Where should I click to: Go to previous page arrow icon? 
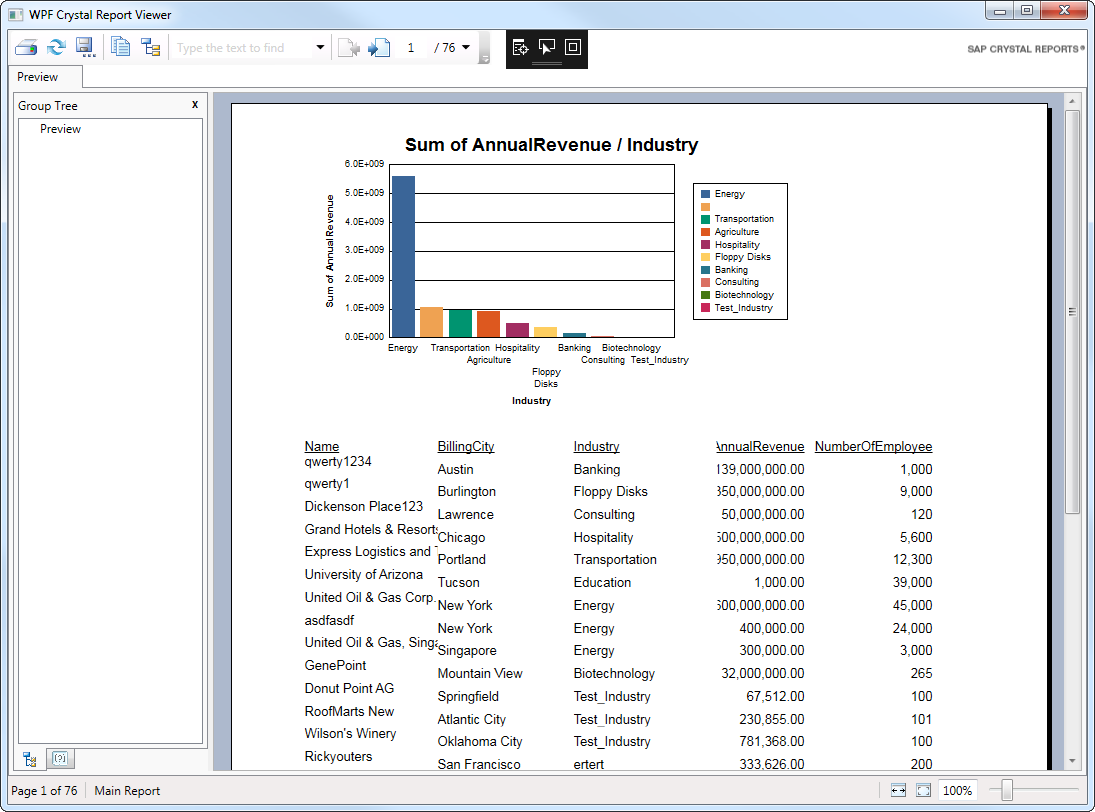(348, 48)
